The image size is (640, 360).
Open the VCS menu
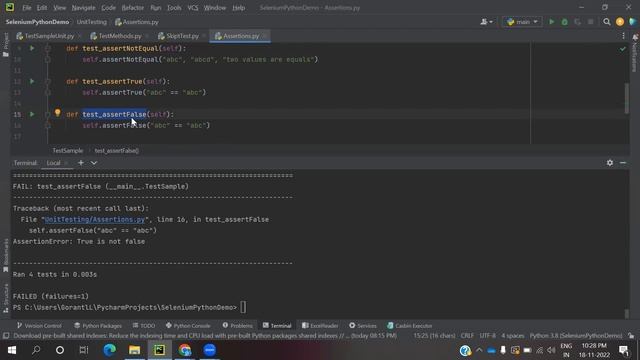[x=193, y=8]
